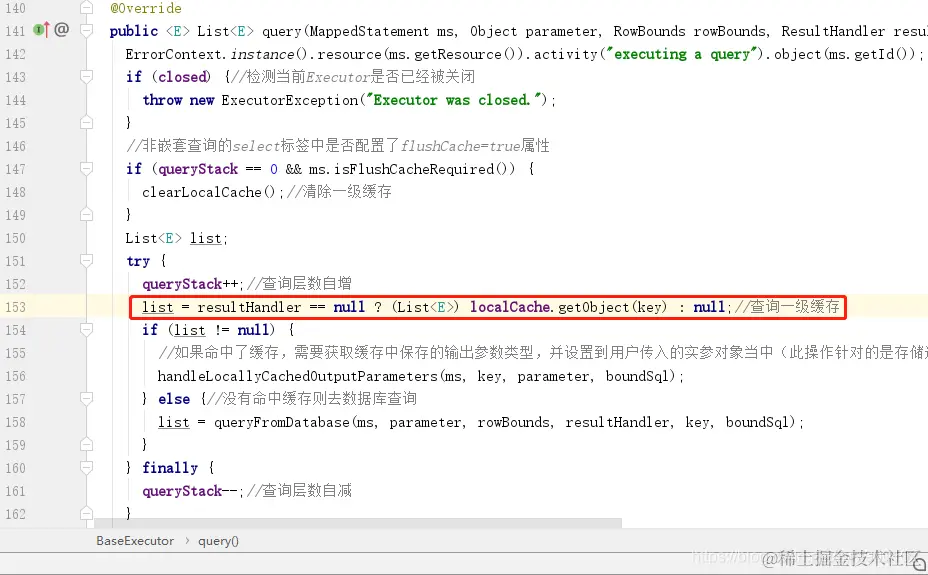Click the @Override annotation text
The image size is (928, 575).
point(146,8)
